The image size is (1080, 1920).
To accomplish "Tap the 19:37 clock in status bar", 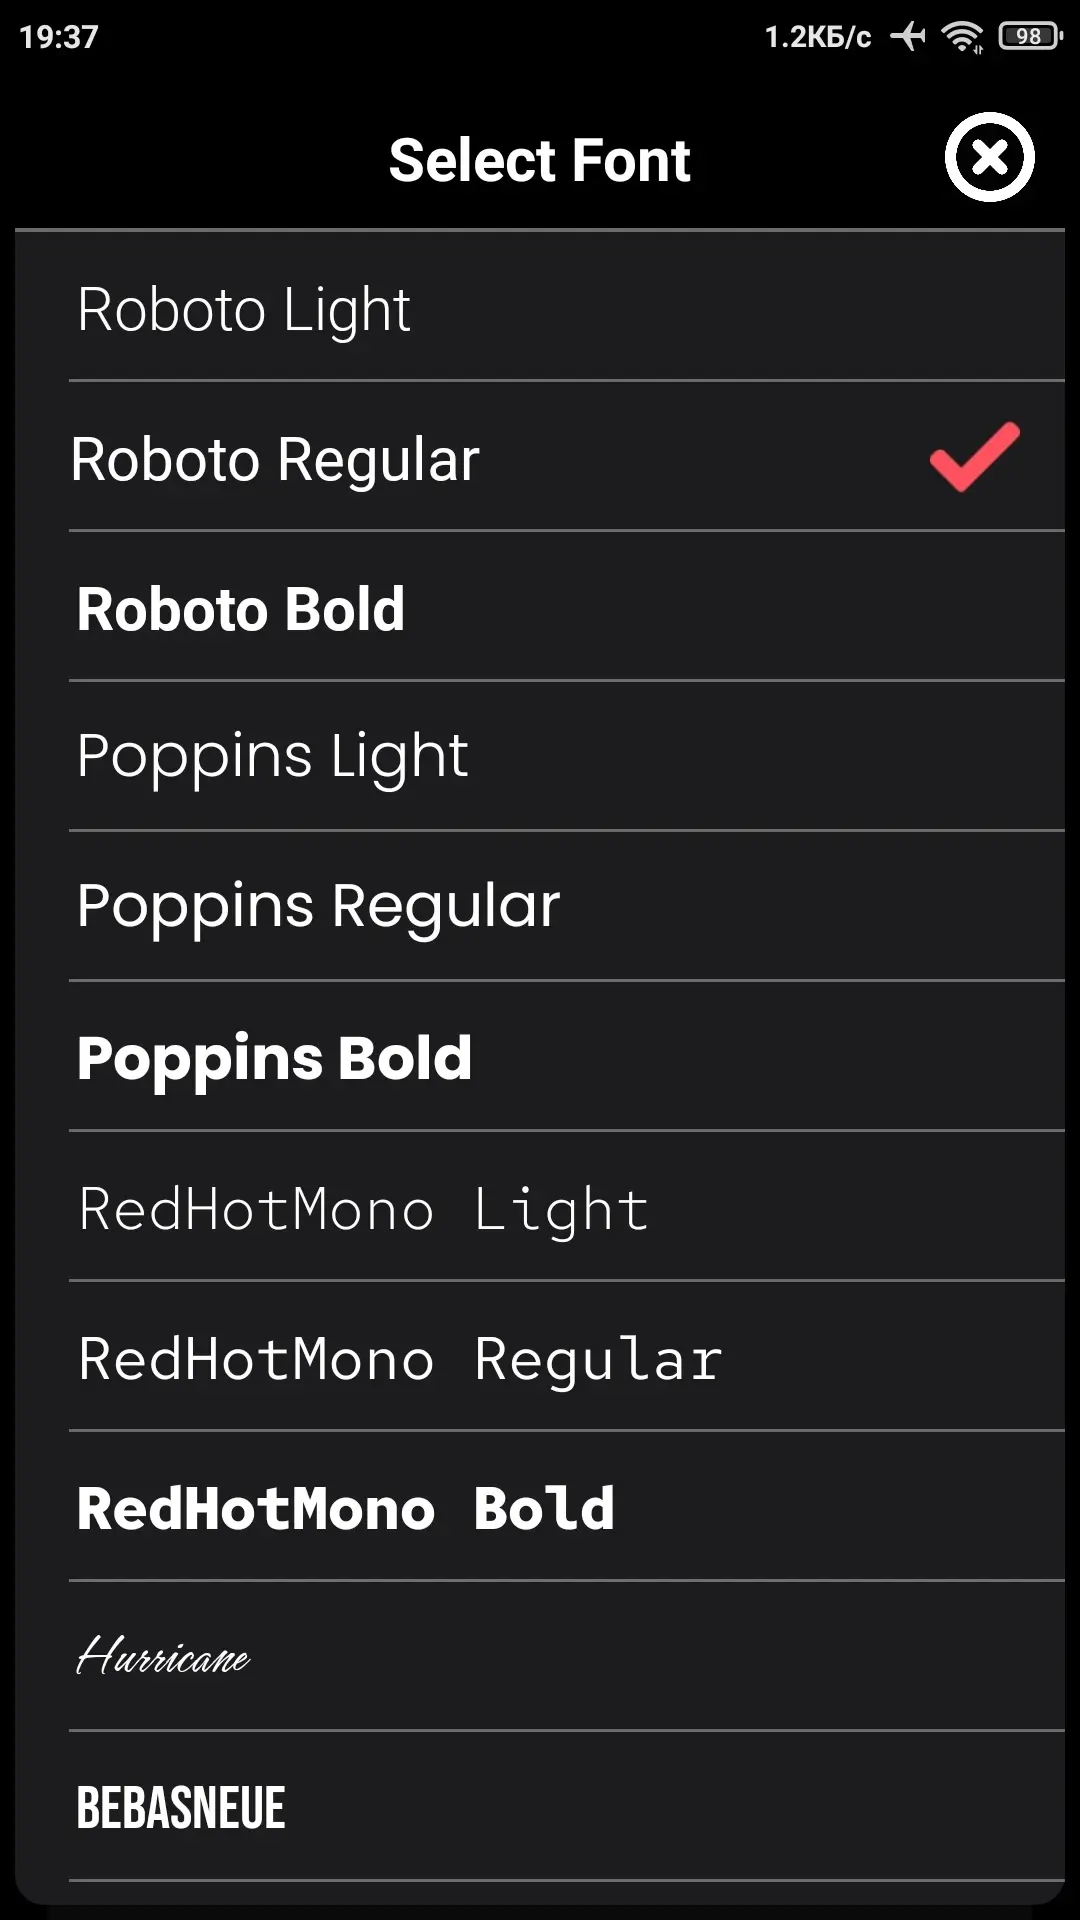I will click(x=59, y=37).
